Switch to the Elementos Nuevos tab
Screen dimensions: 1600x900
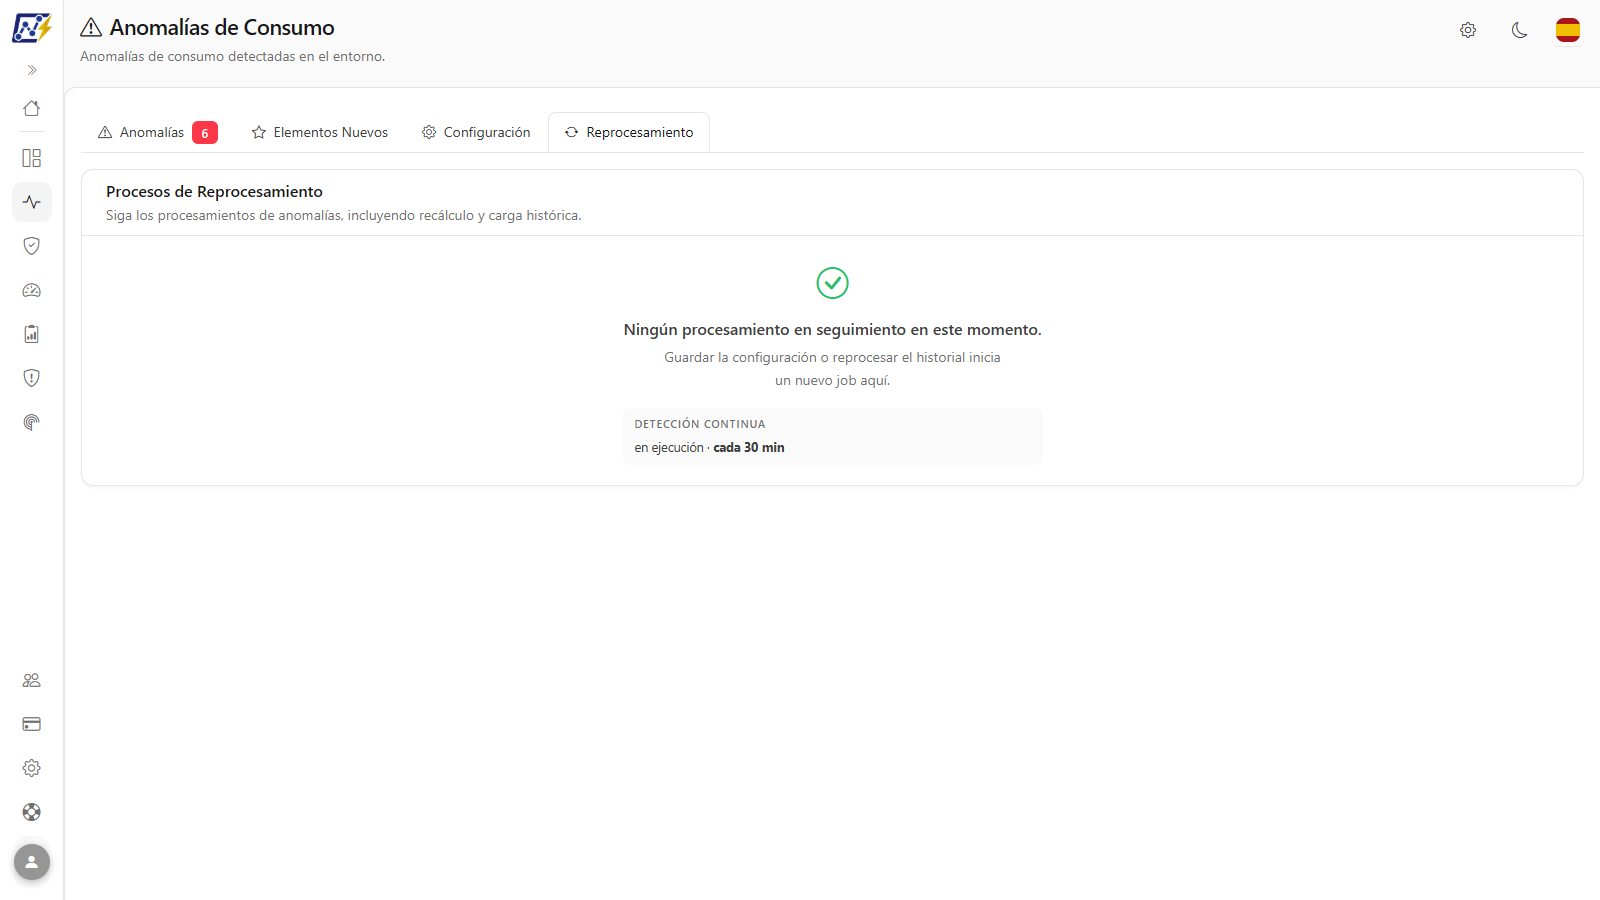tap(320, 132)
